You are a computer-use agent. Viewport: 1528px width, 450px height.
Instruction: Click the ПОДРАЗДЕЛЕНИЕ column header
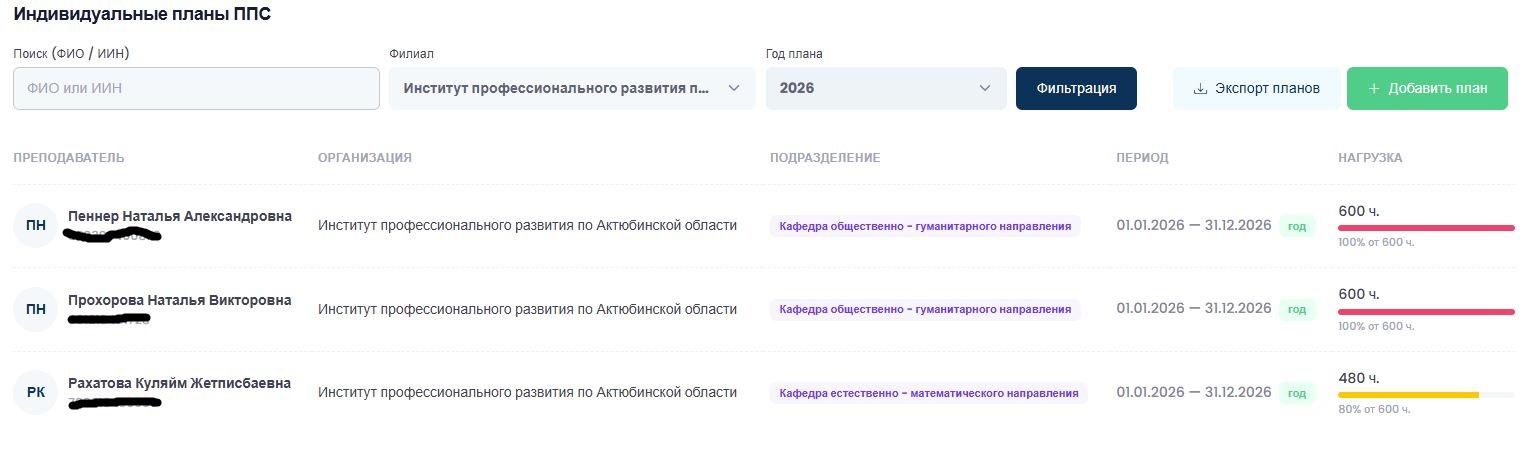[825, 158]
